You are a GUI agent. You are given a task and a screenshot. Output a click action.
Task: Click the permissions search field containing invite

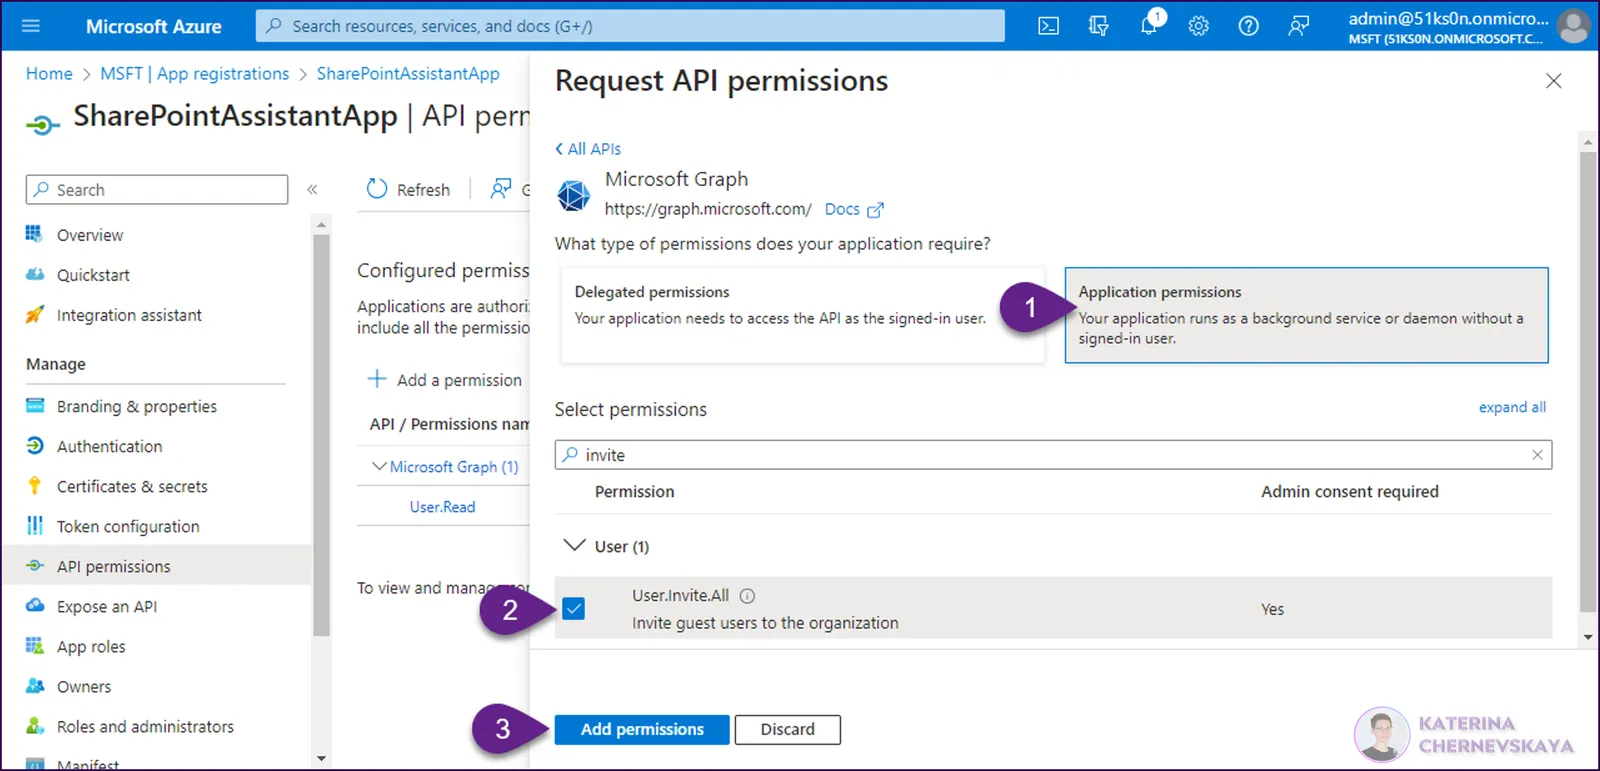tap(1053, 455)
